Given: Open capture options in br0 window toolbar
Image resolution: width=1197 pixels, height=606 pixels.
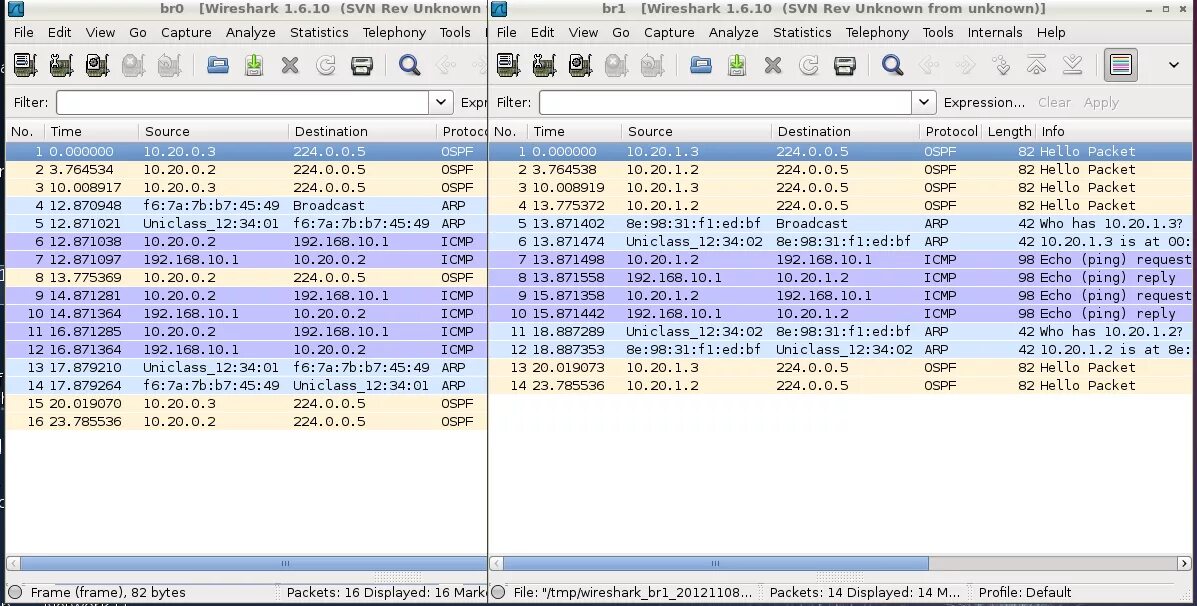Looking at the screenshot, I should click(x=61, y=66).
